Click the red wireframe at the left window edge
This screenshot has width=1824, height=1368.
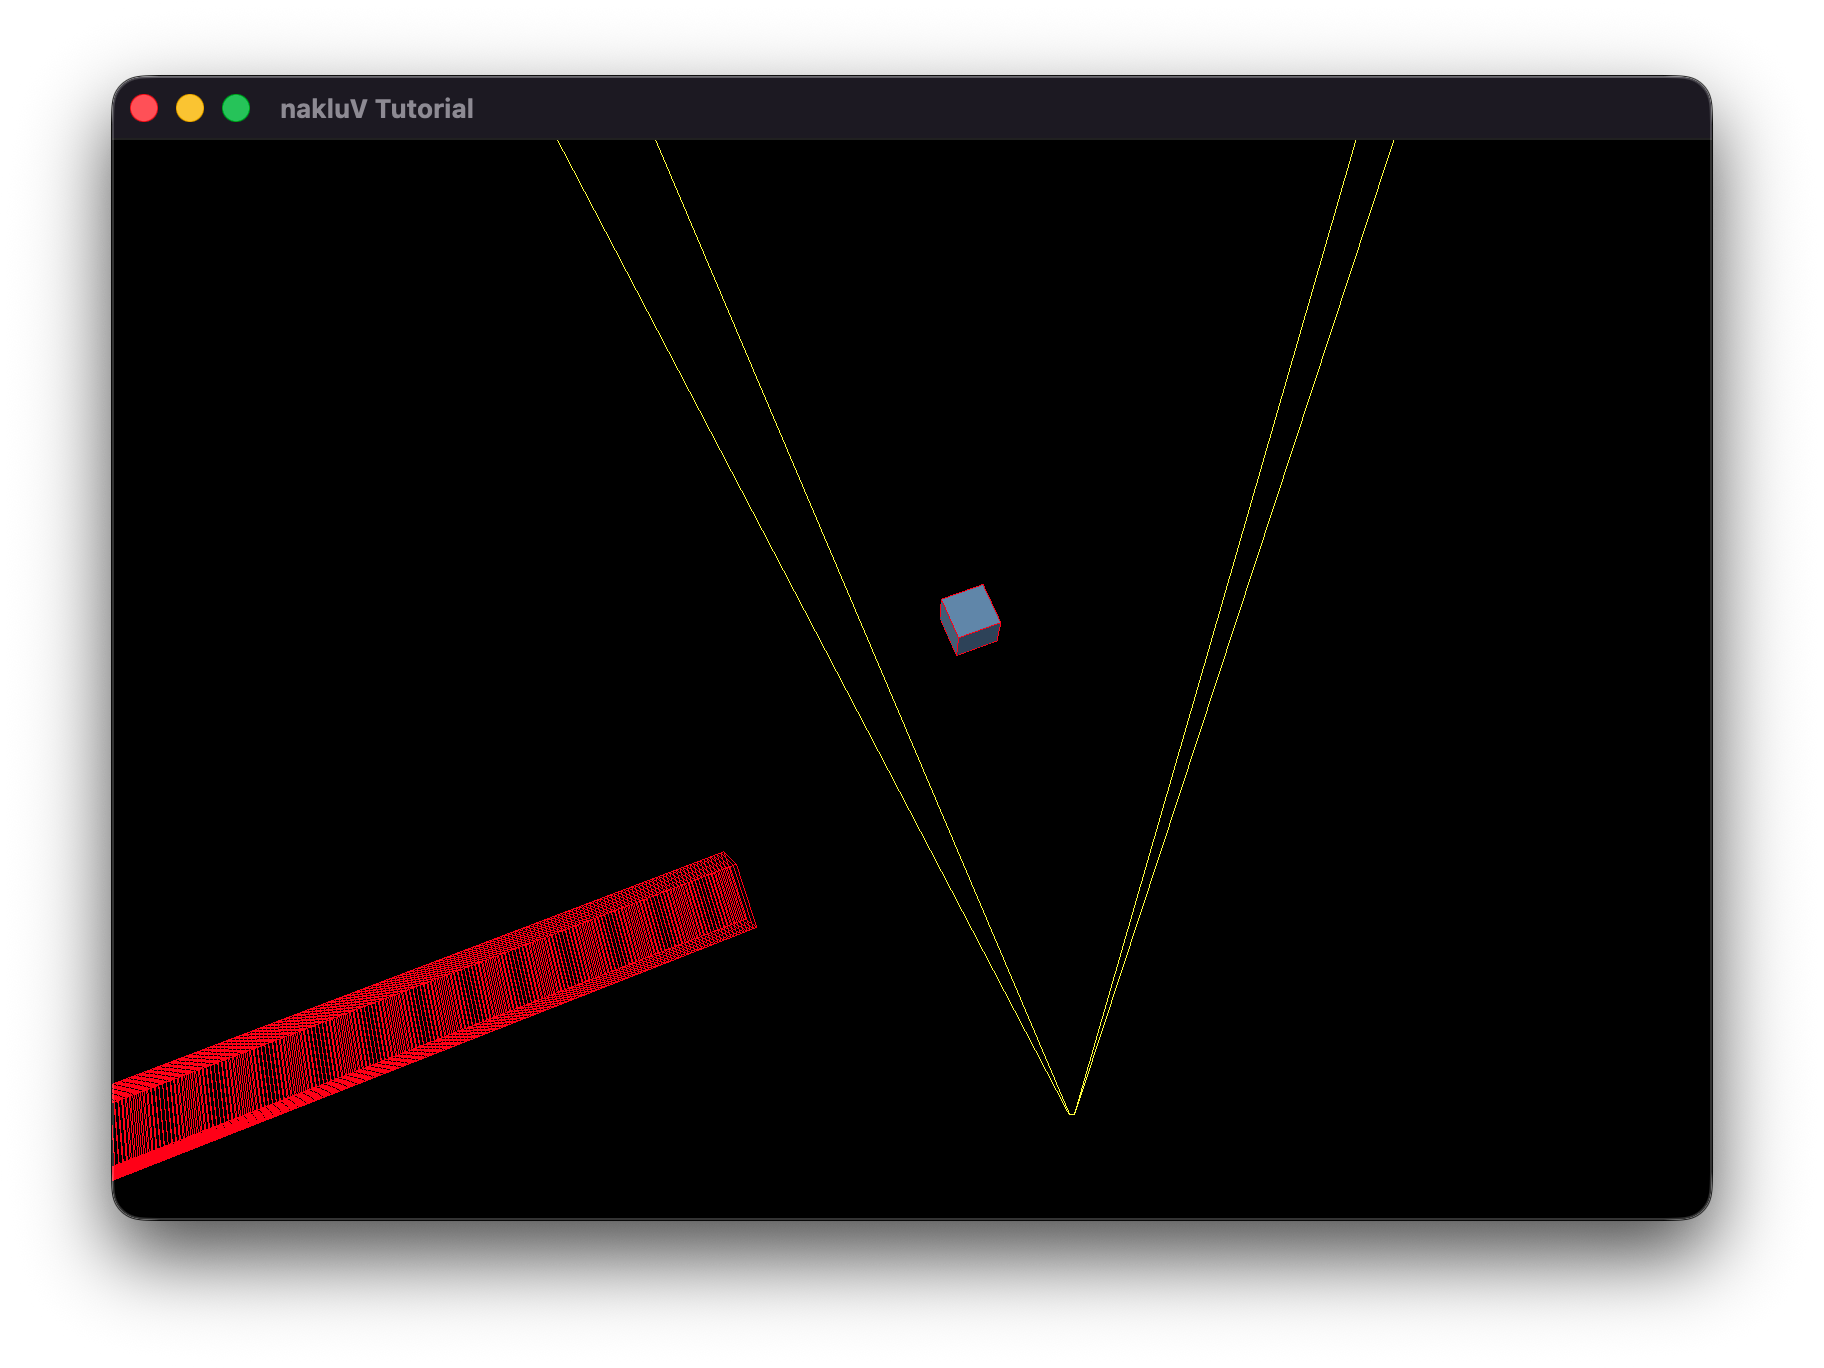tap(125, 1128)
